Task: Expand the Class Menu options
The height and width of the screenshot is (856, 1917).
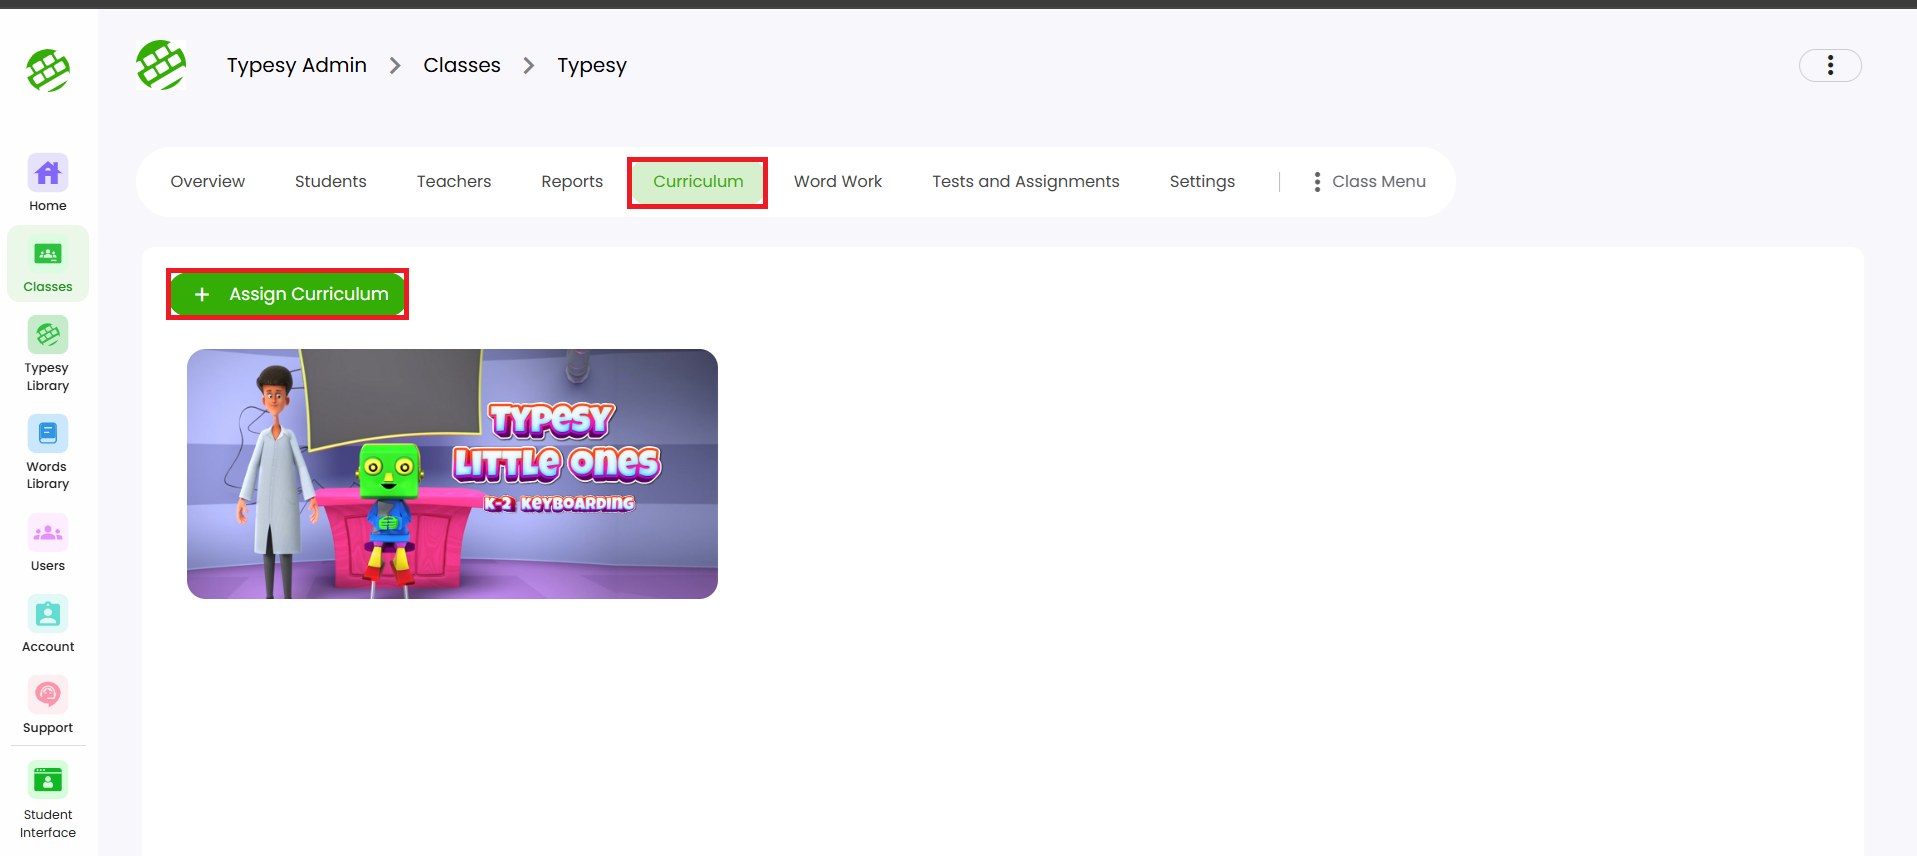Action: pos(1369,182)
